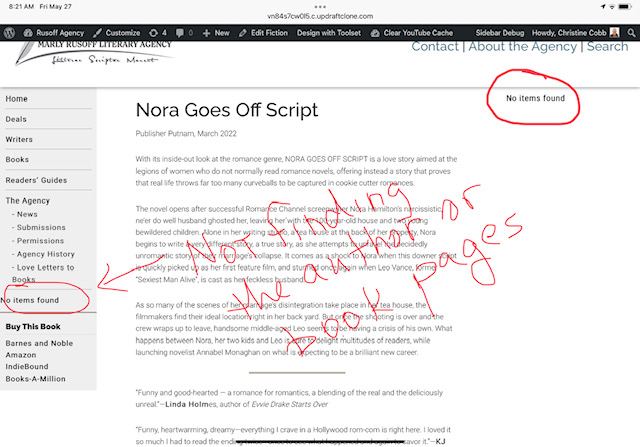Open Permissions sub-item
Viewport: 640px width, 447px height.
(x=38, y=241)
